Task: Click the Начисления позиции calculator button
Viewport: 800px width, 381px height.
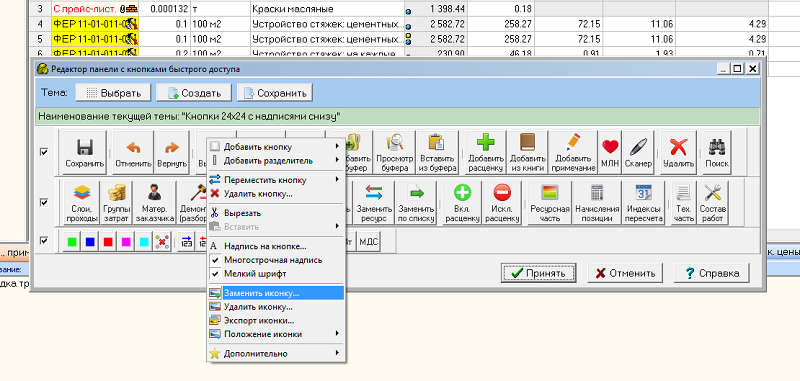Action: pyautogui.click(x=596, y=202)
